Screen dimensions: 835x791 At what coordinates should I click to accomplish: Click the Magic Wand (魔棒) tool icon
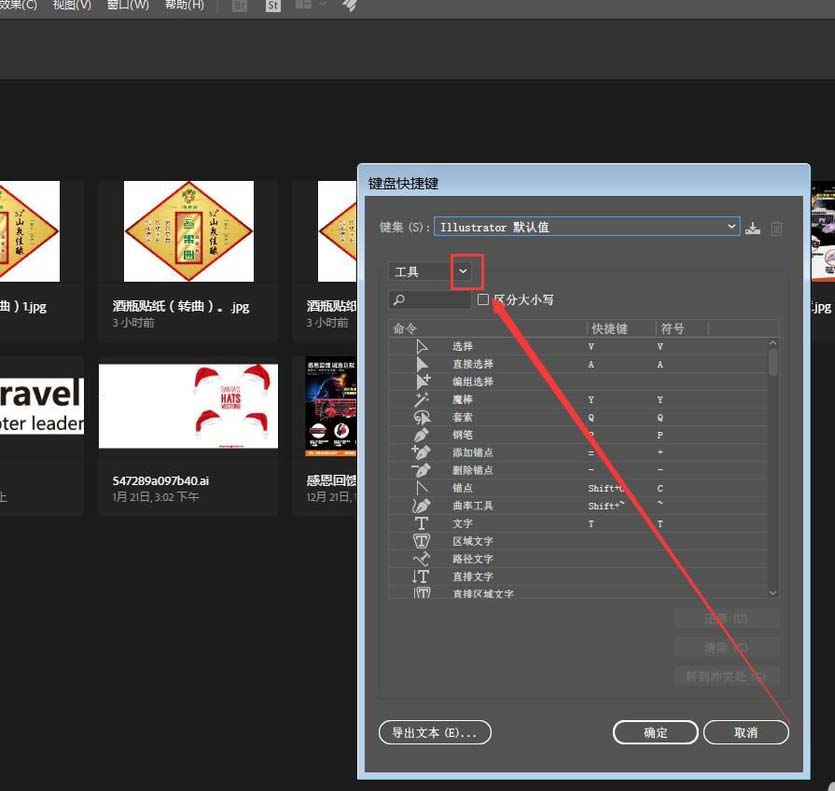421,399
